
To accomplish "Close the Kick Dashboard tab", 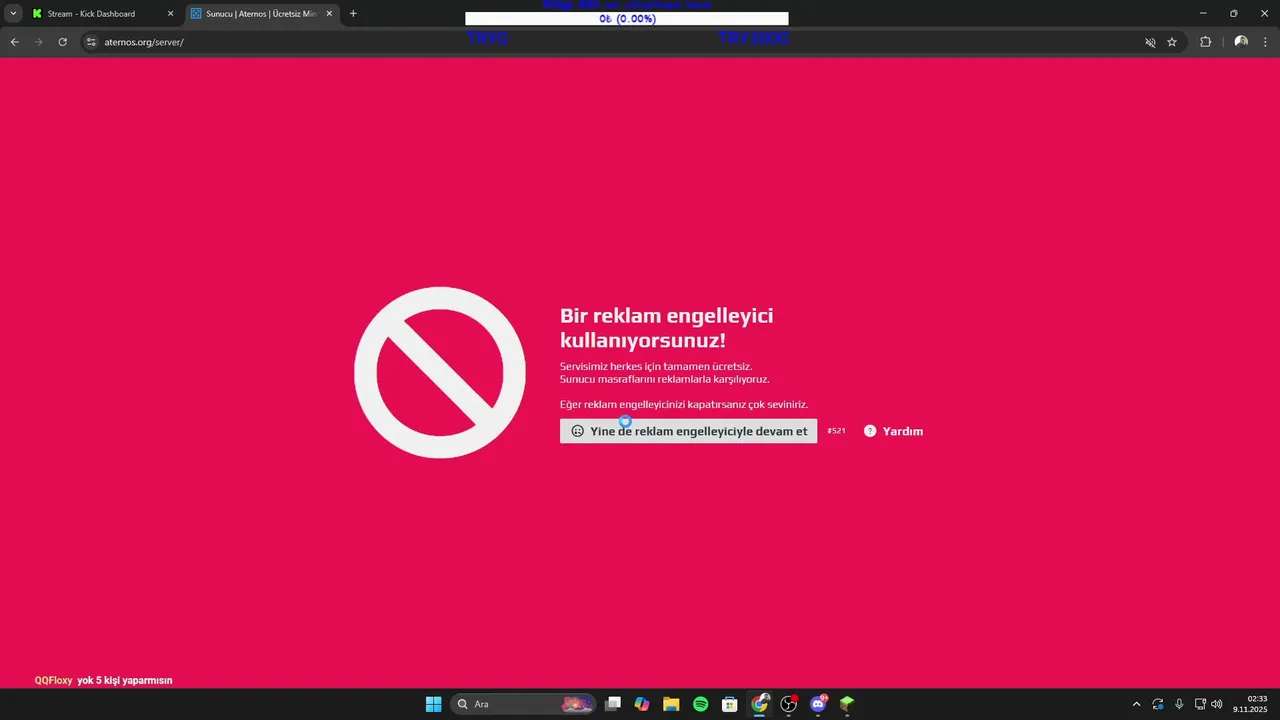I will [170, 14].
